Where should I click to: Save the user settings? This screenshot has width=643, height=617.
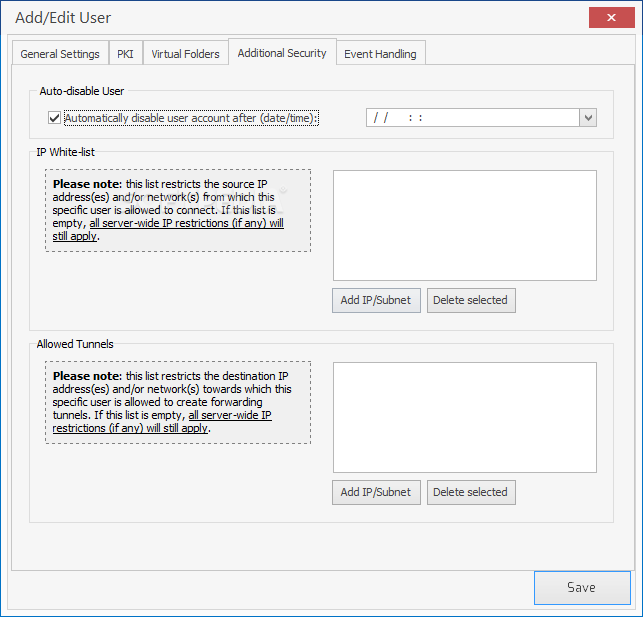[x=581, y=588]
